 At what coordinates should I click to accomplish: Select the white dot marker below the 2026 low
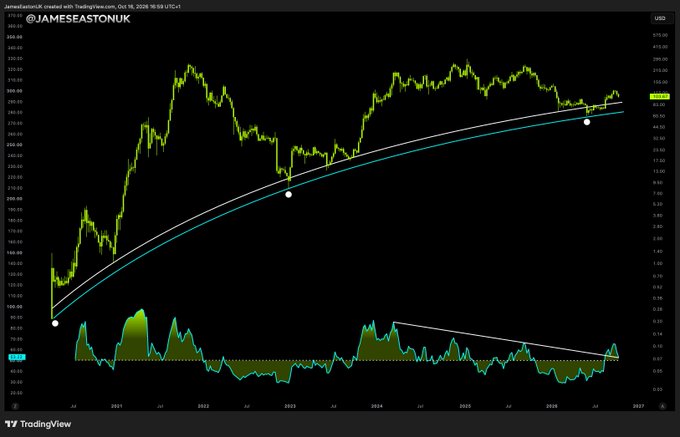point(587,122)
